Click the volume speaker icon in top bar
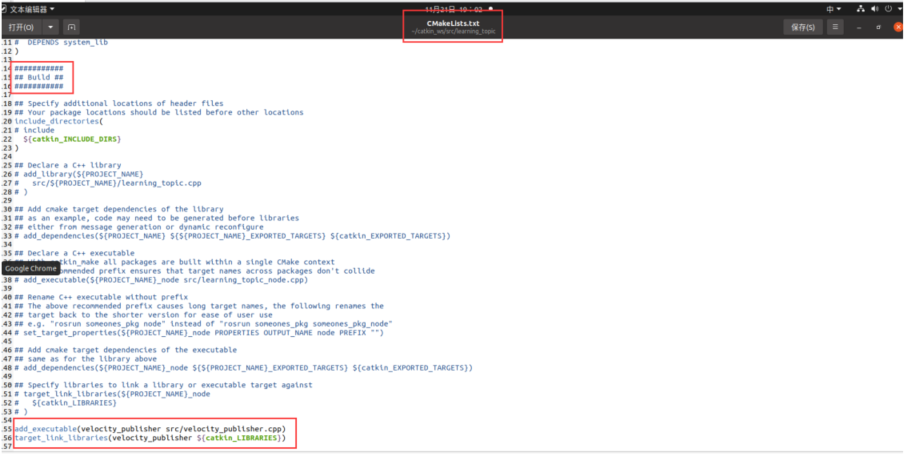The height and width of the screenshot is (455, 907). [x=875, y=9]
